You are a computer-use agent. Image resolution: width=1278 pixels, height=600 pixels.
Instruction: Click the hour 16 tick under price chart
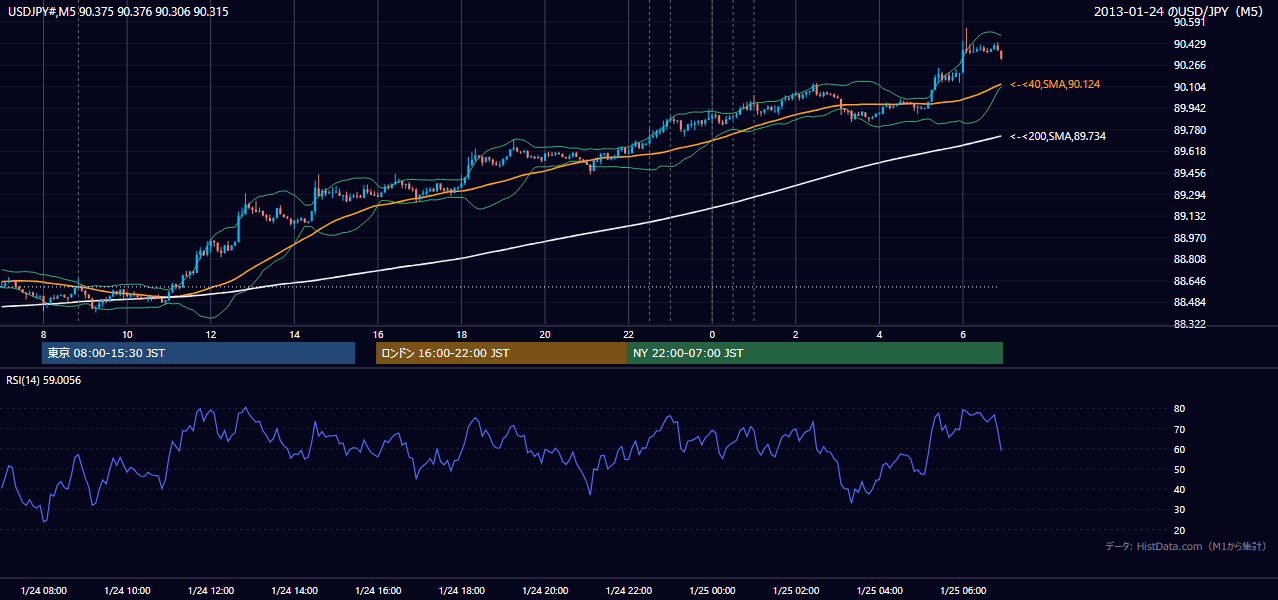[x=378, y=334]
